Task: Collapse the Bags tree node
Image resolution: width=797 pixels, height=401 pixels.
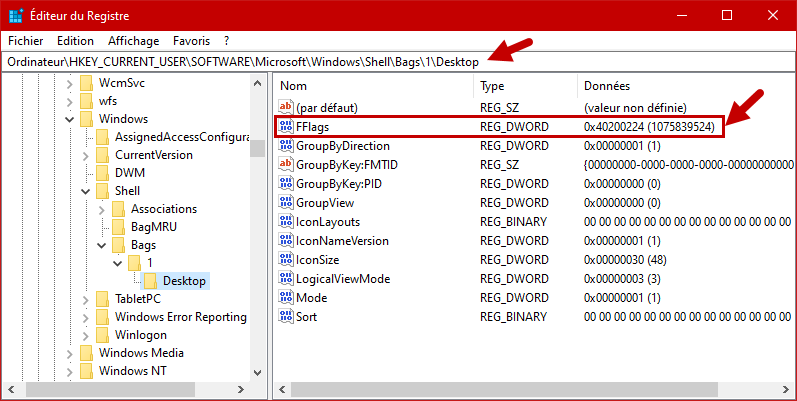Action: click(102, 245)
